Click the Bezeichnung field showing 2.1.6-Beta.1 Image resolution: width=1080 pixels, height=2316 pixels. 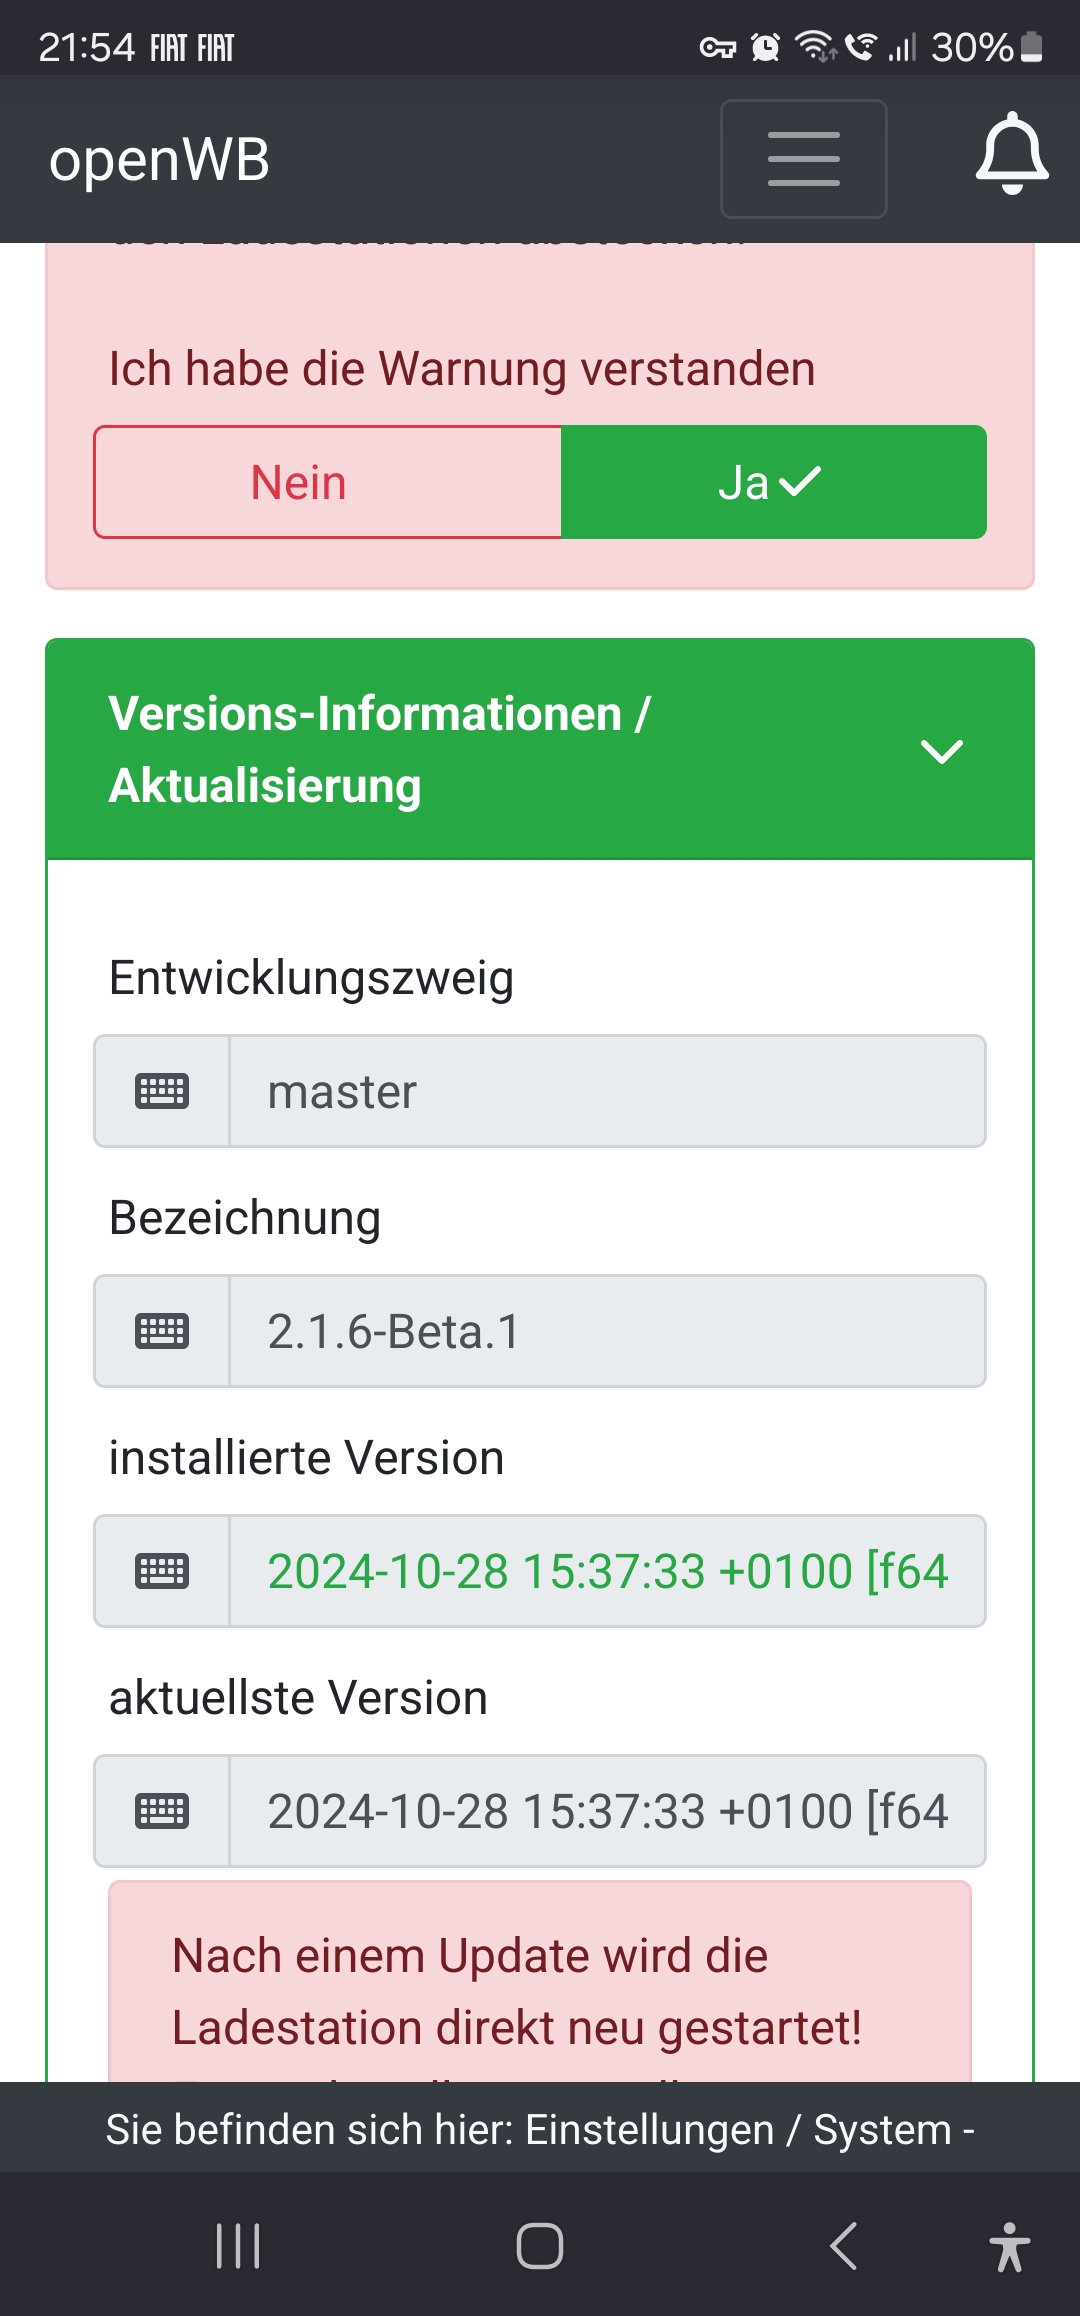click(606, 1331)
